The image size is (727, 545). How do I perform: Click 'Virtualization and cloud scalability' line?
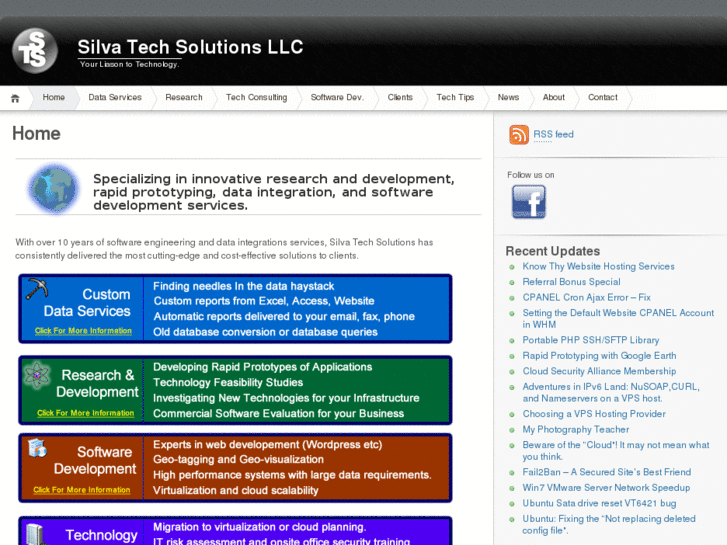point(236,490)
